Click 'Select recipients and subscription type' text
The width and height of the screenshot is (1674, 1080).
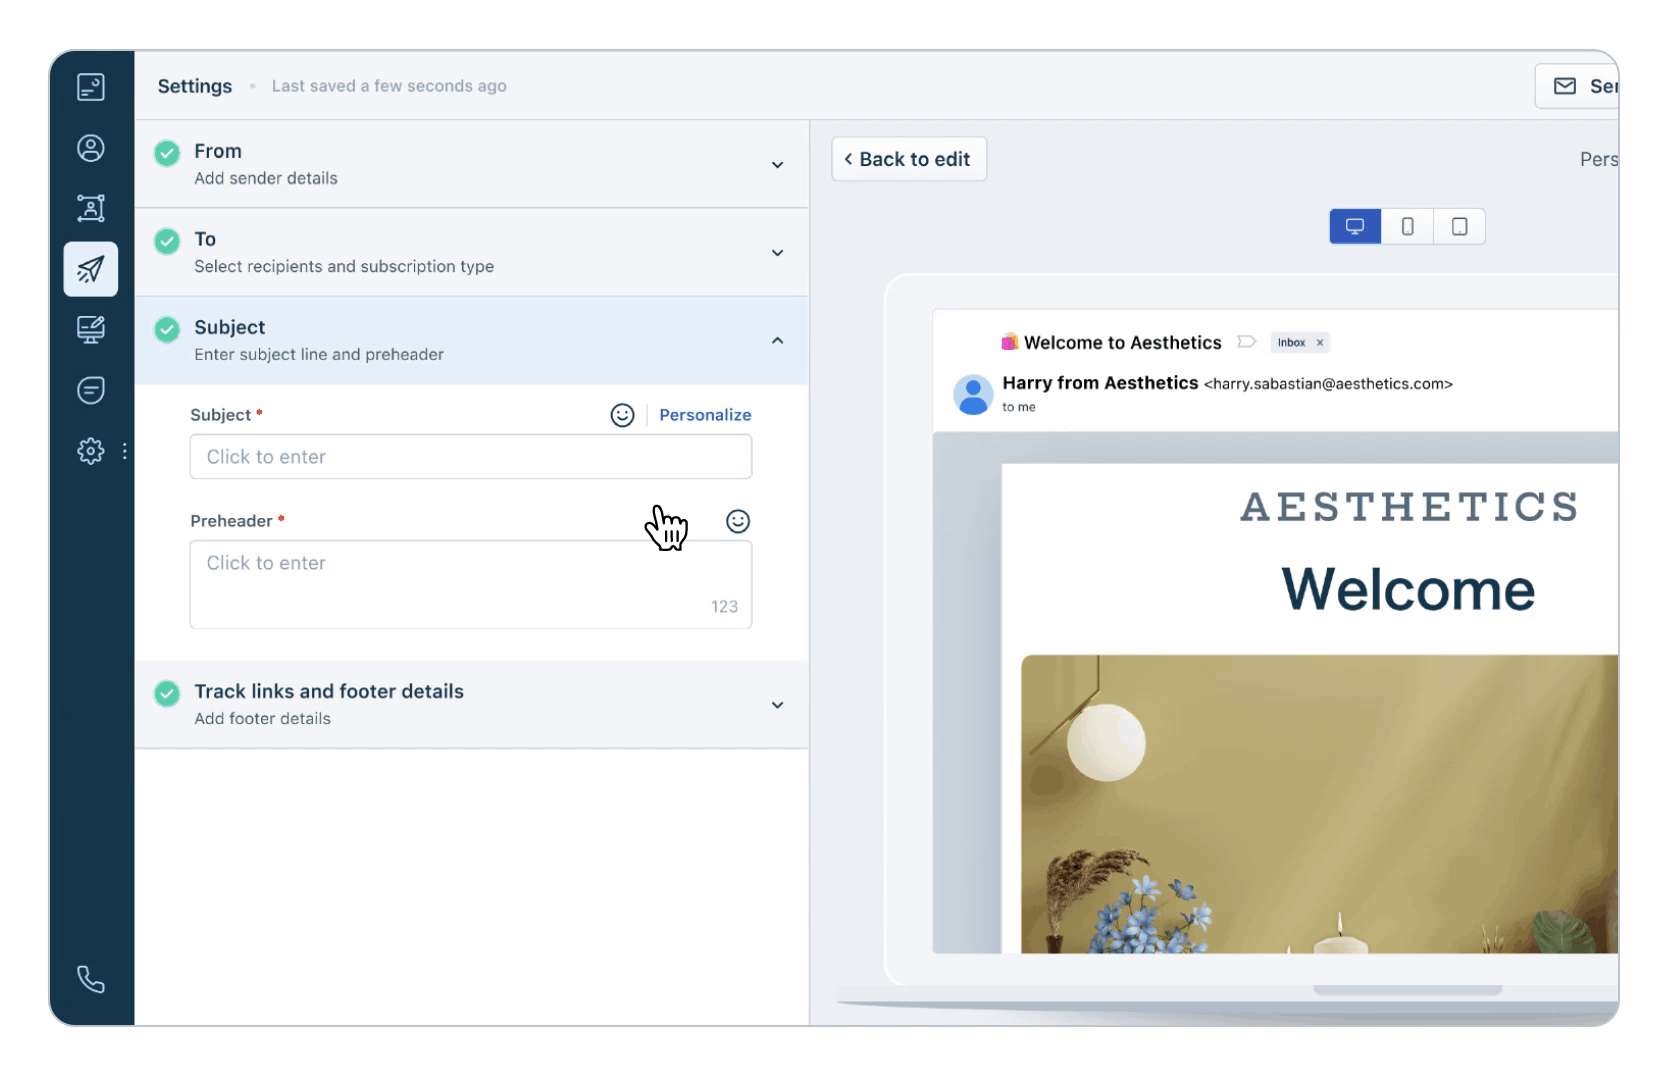coord(344,266)
